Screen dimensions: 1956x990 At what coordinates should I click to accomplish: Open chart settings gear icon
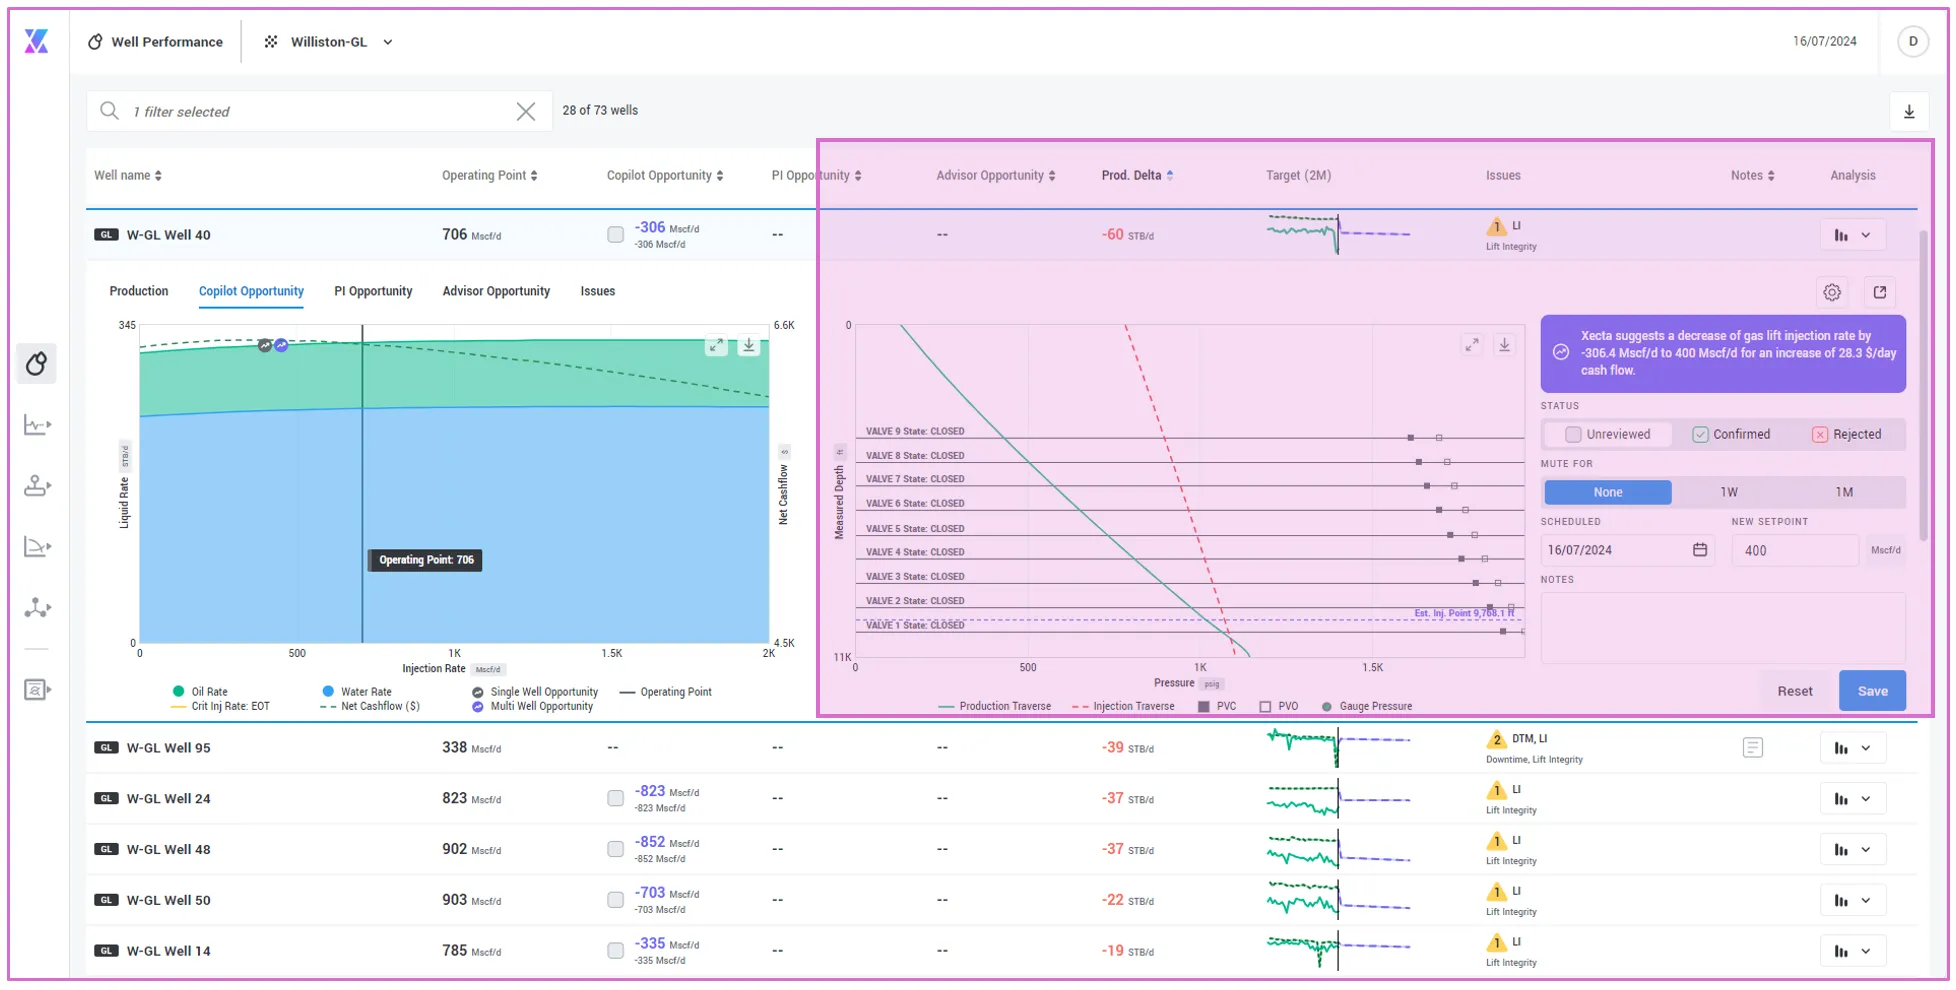[x=1832, y=292]
